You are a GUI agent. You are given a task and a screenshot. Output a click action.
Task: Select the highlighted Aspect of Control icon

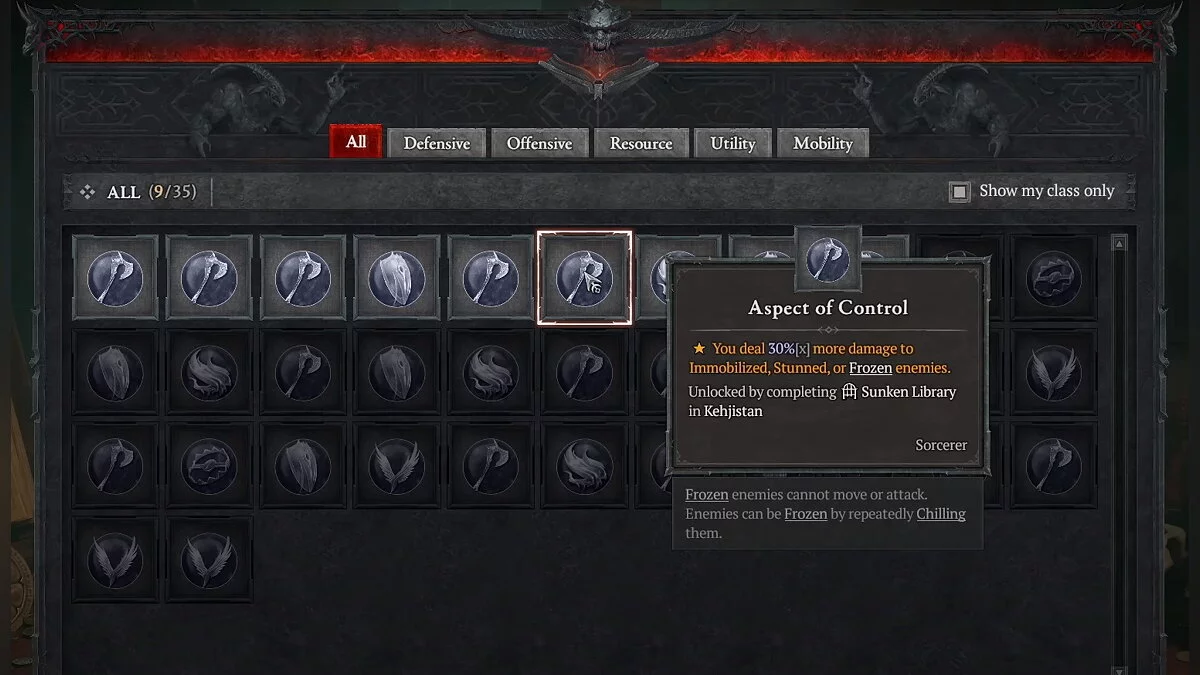coord(585,278)
